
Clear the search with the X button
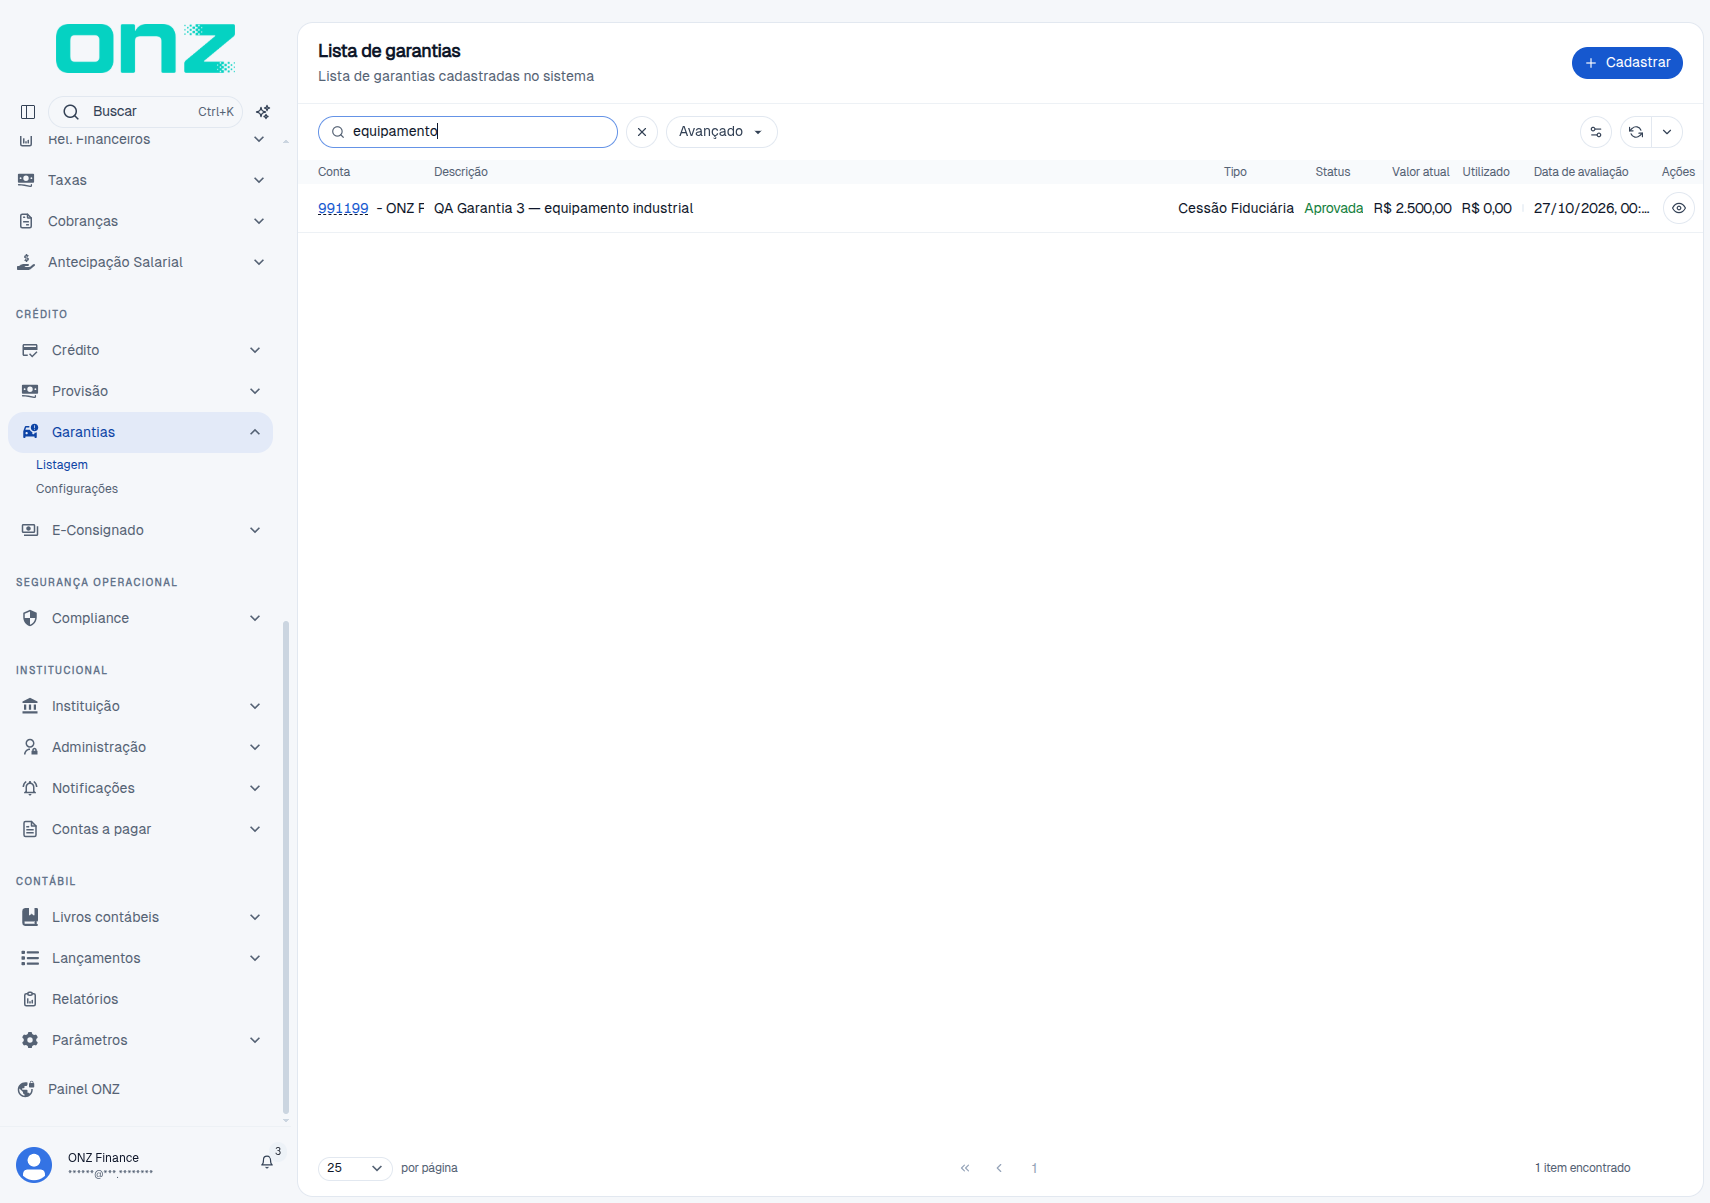642,132
